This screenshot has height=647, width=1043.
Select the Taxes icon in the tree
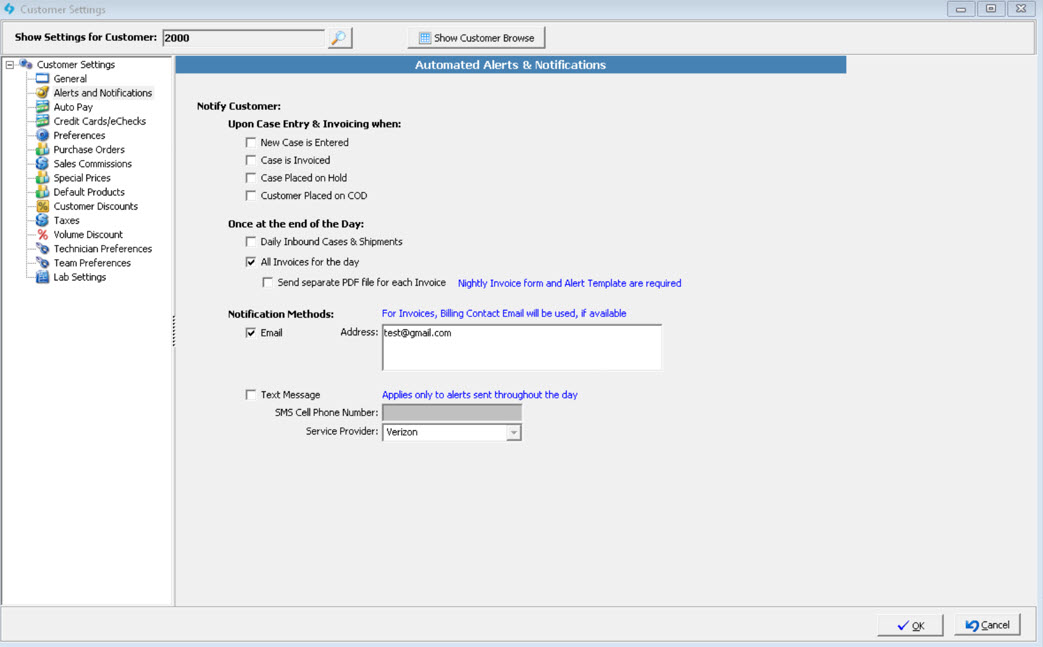pyautogui.click(x=41, y=220)
